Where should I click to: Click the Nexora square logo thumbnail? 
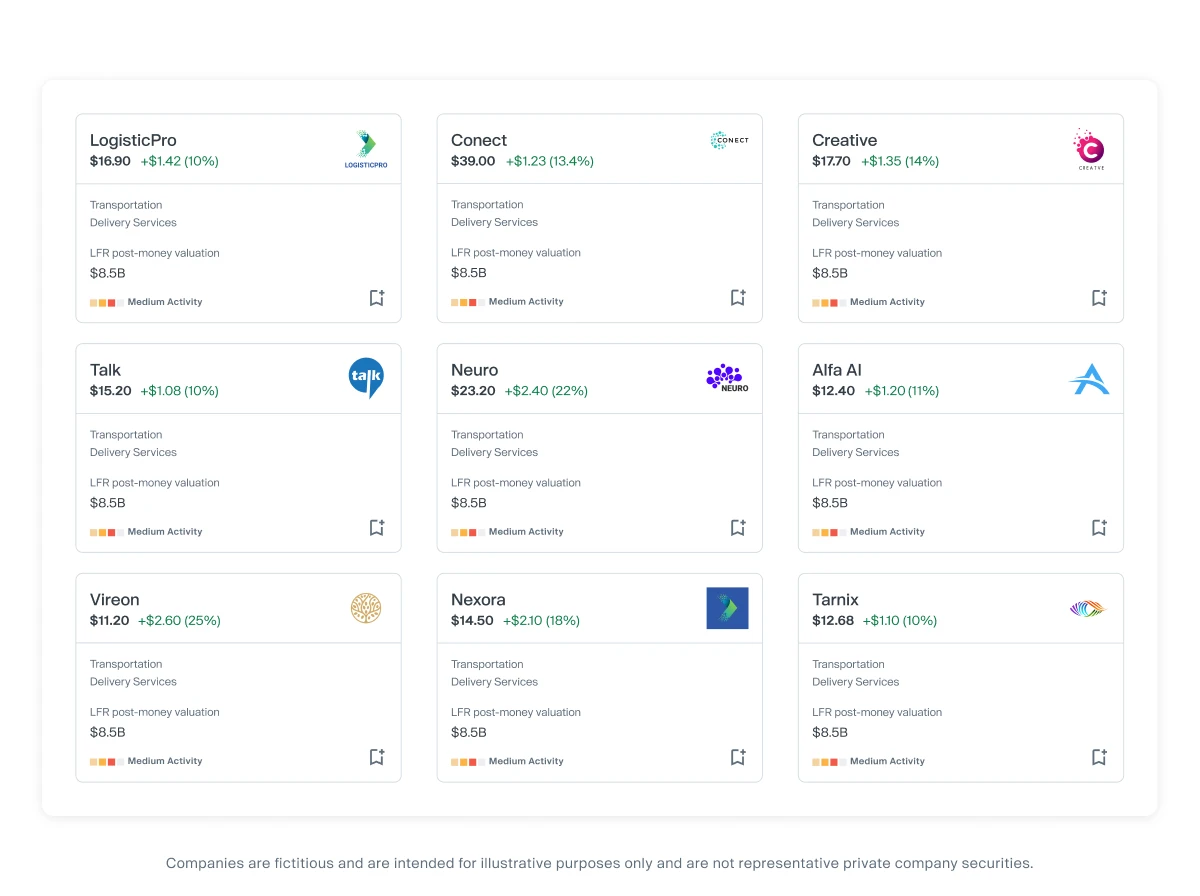click(727, 608)
